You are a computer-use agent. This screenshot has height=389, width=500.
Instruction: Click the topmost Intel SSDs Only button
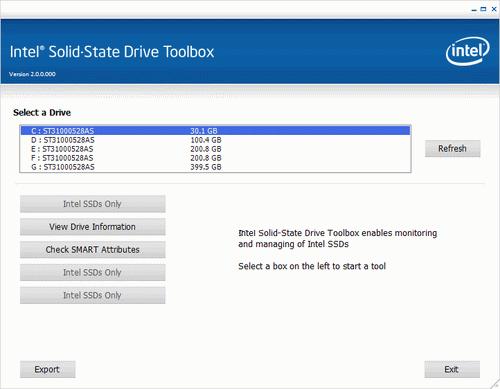coord(92,204)
